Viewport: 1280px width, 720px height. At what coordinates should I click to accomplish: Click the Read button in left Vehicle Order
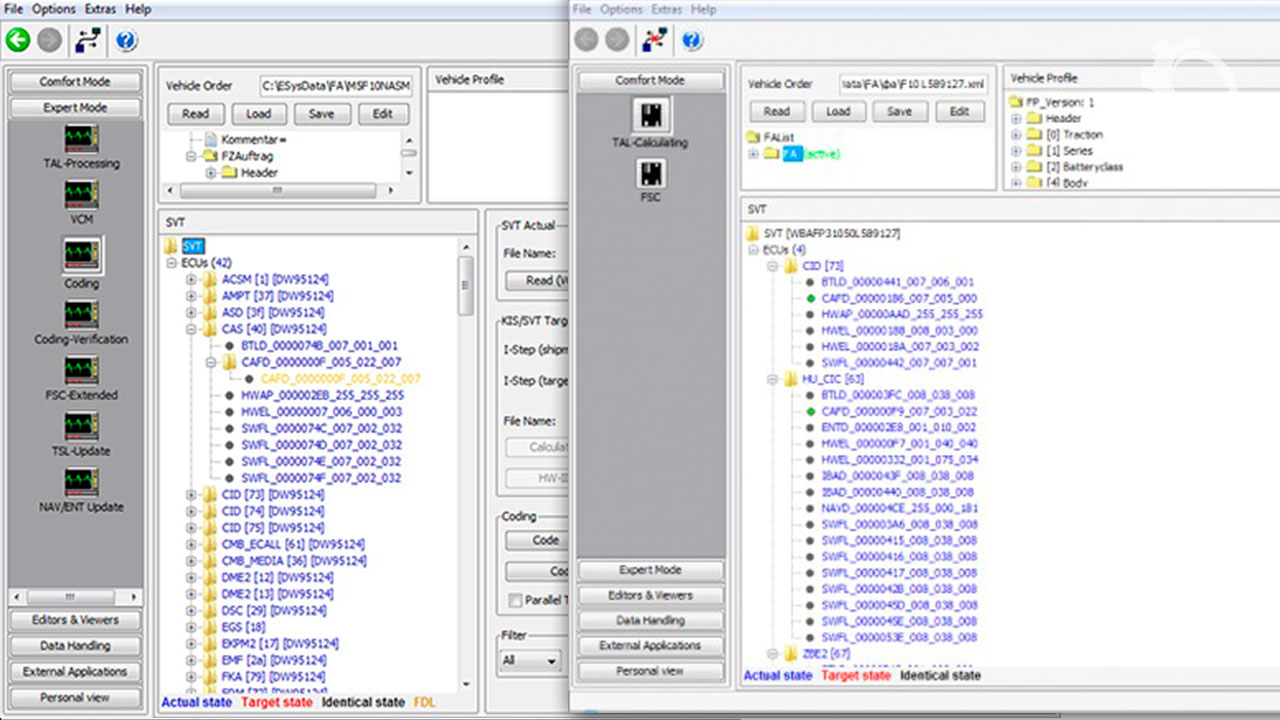[195, 114]
